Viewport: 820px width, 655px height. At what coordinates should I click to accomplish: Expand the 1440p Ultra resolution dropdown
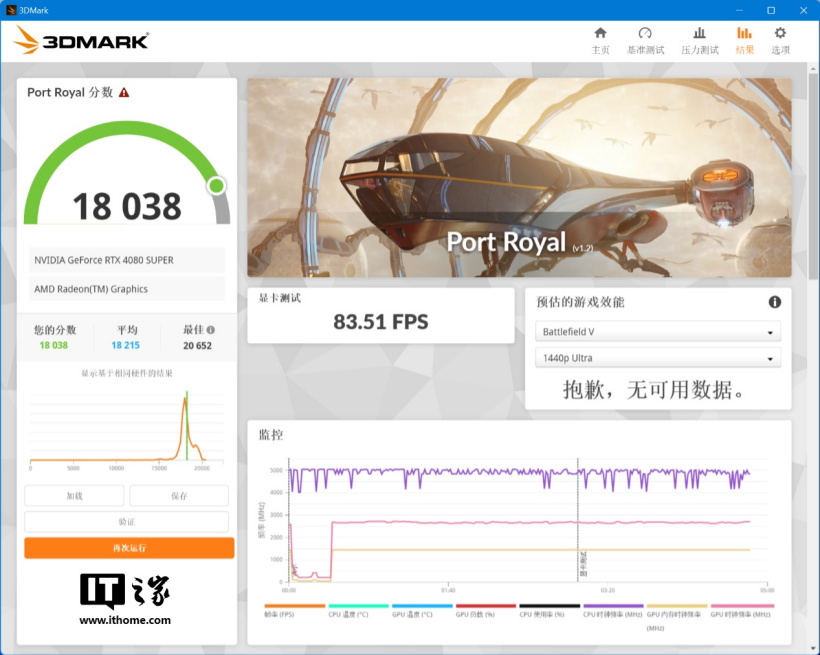tap(658, 359)
